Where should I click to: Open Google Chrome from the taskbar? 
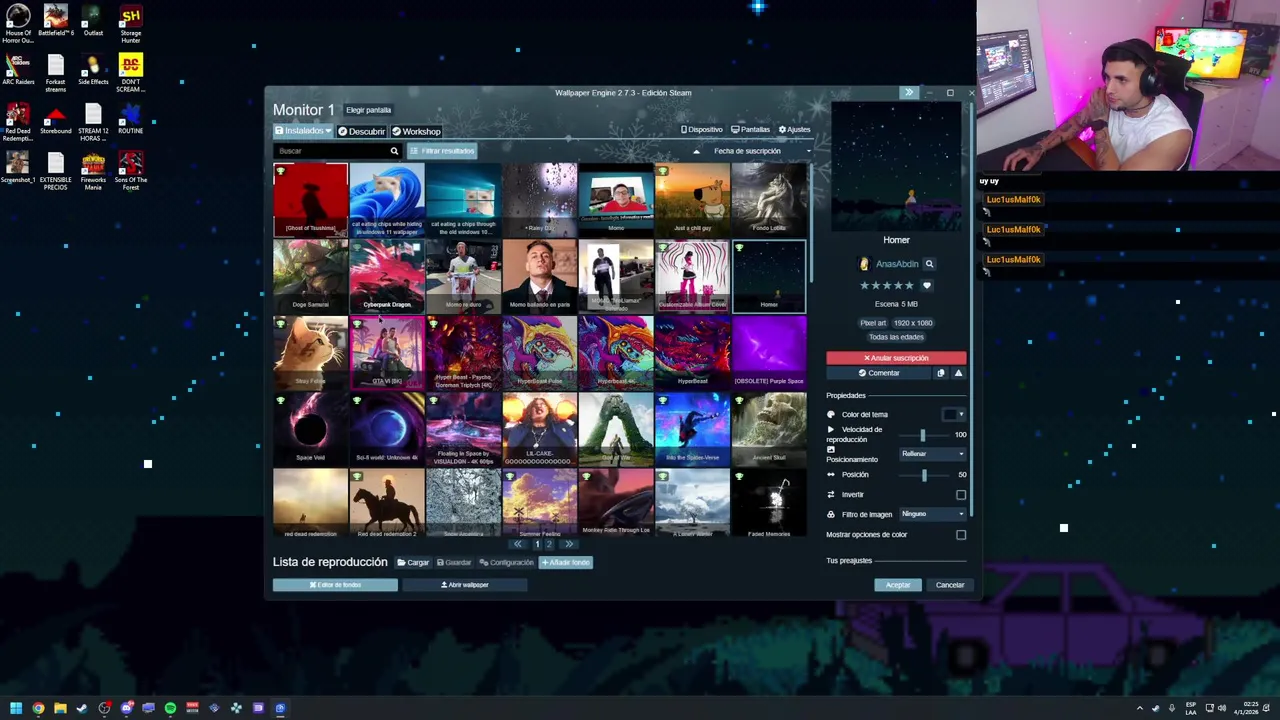pos(38,708)
